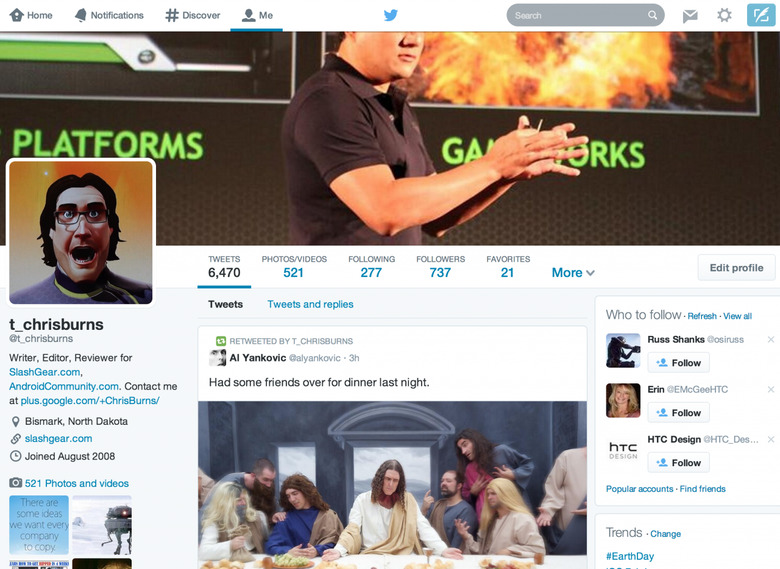
Task: Open the Favorites tab
Action: (508, 267)
